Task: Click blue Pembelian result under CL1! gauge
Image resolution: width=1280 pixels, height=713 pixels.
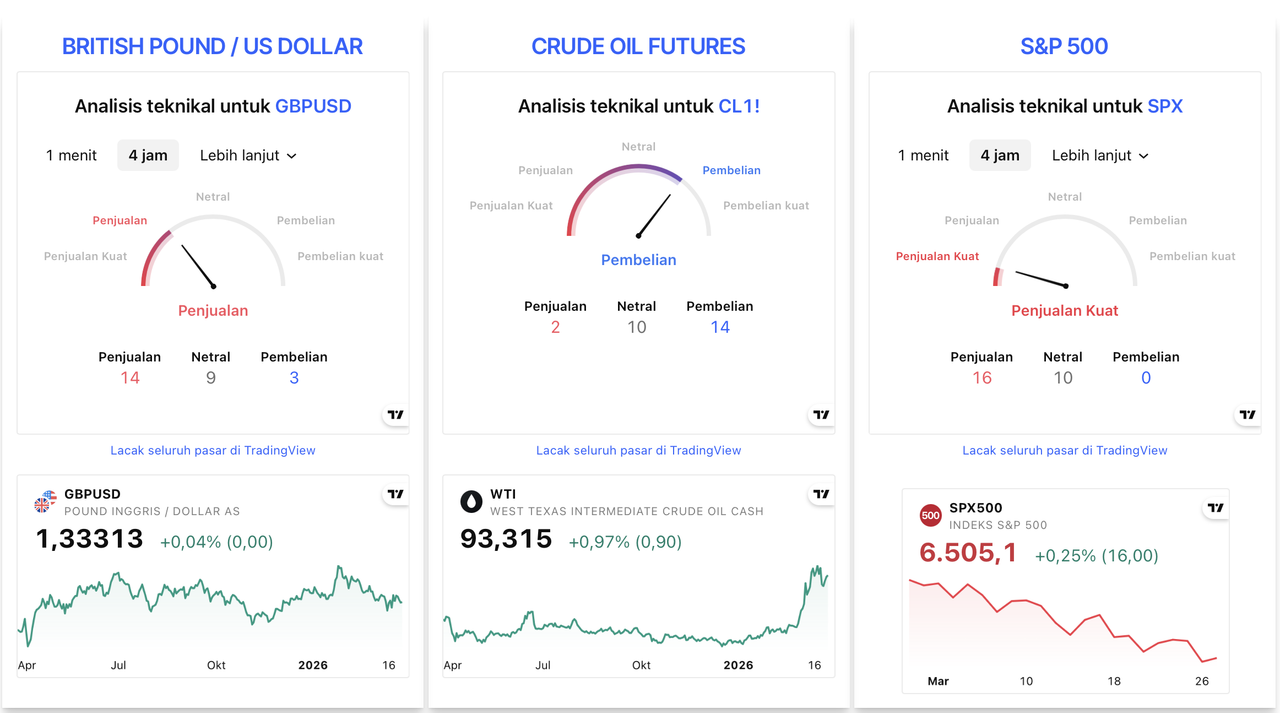Action: (639, 260)
